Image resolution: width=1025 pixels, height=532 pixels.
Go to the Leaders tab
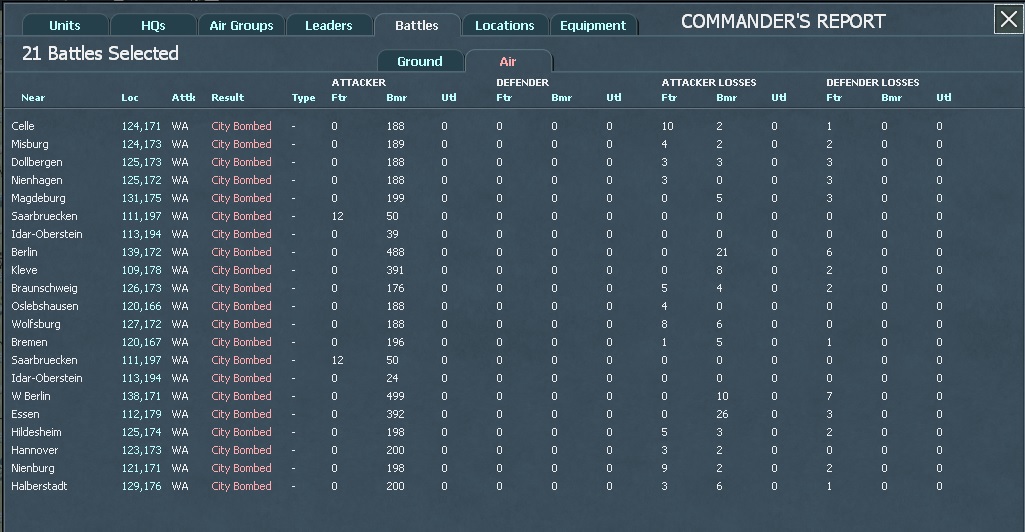click(328, 25)
